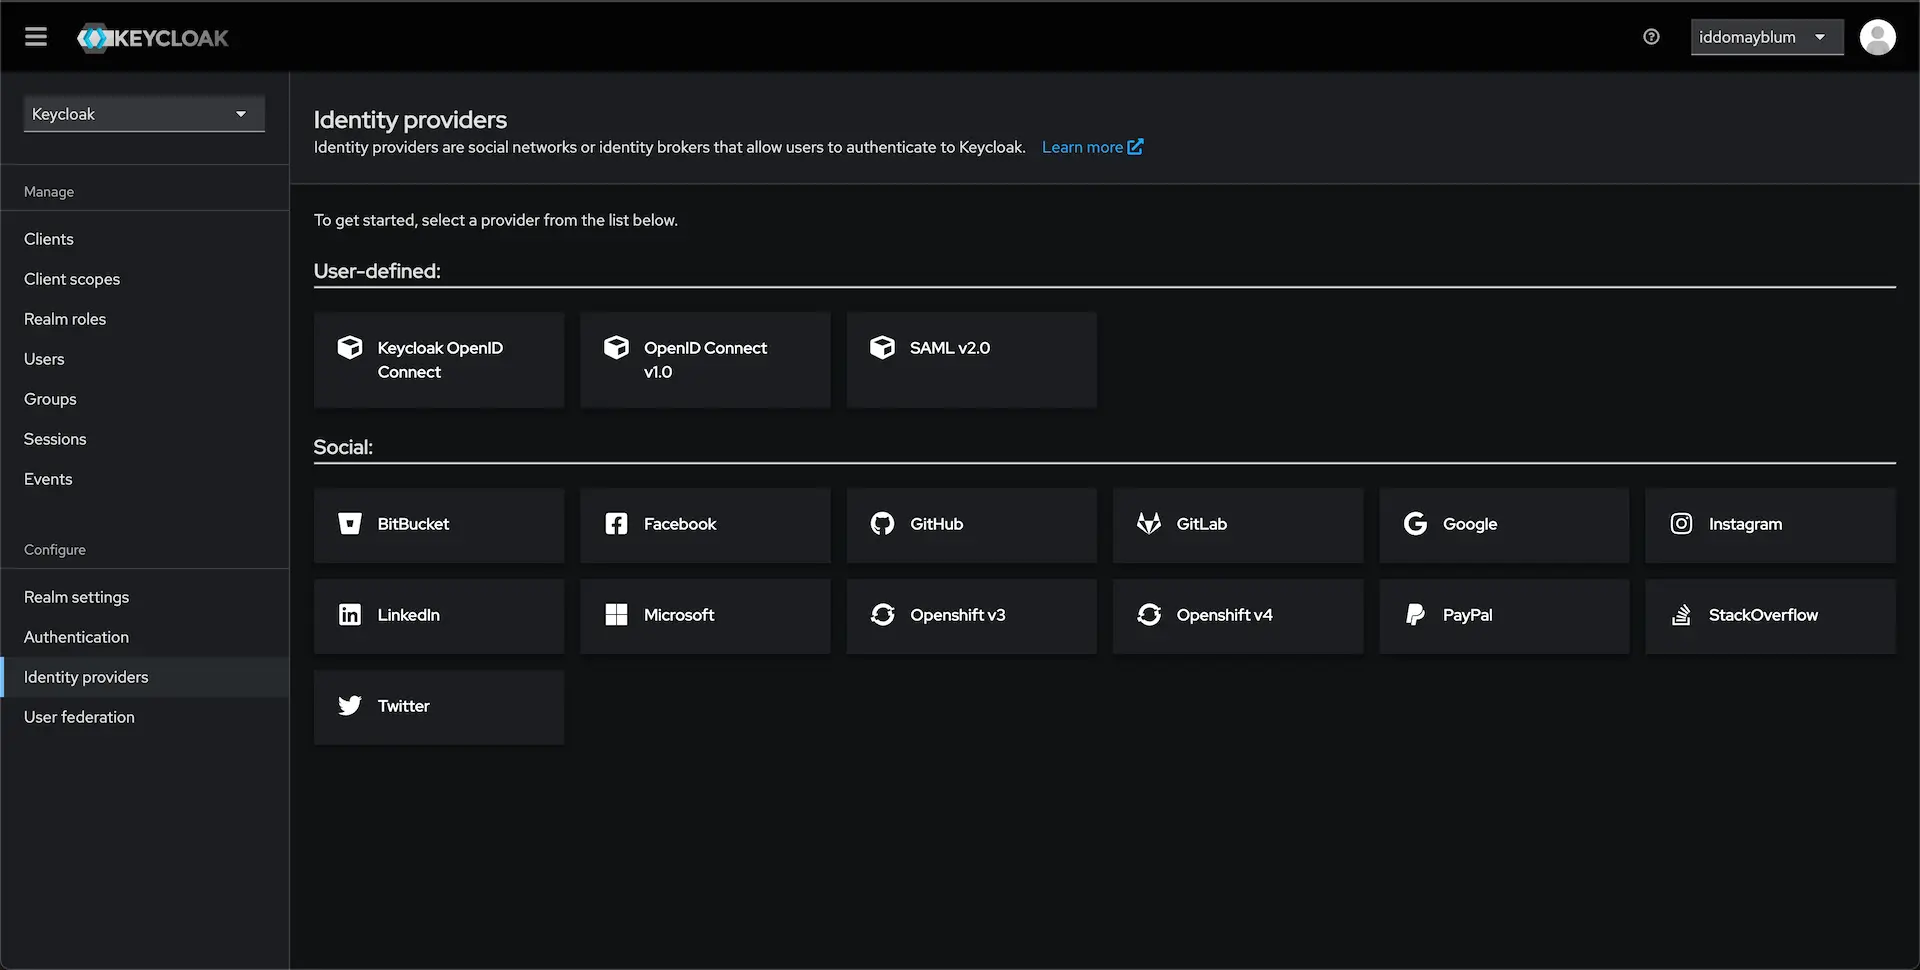Select the LinkedIn provider icon
This screenshot has height=970, width=1920.
point(349,614)
